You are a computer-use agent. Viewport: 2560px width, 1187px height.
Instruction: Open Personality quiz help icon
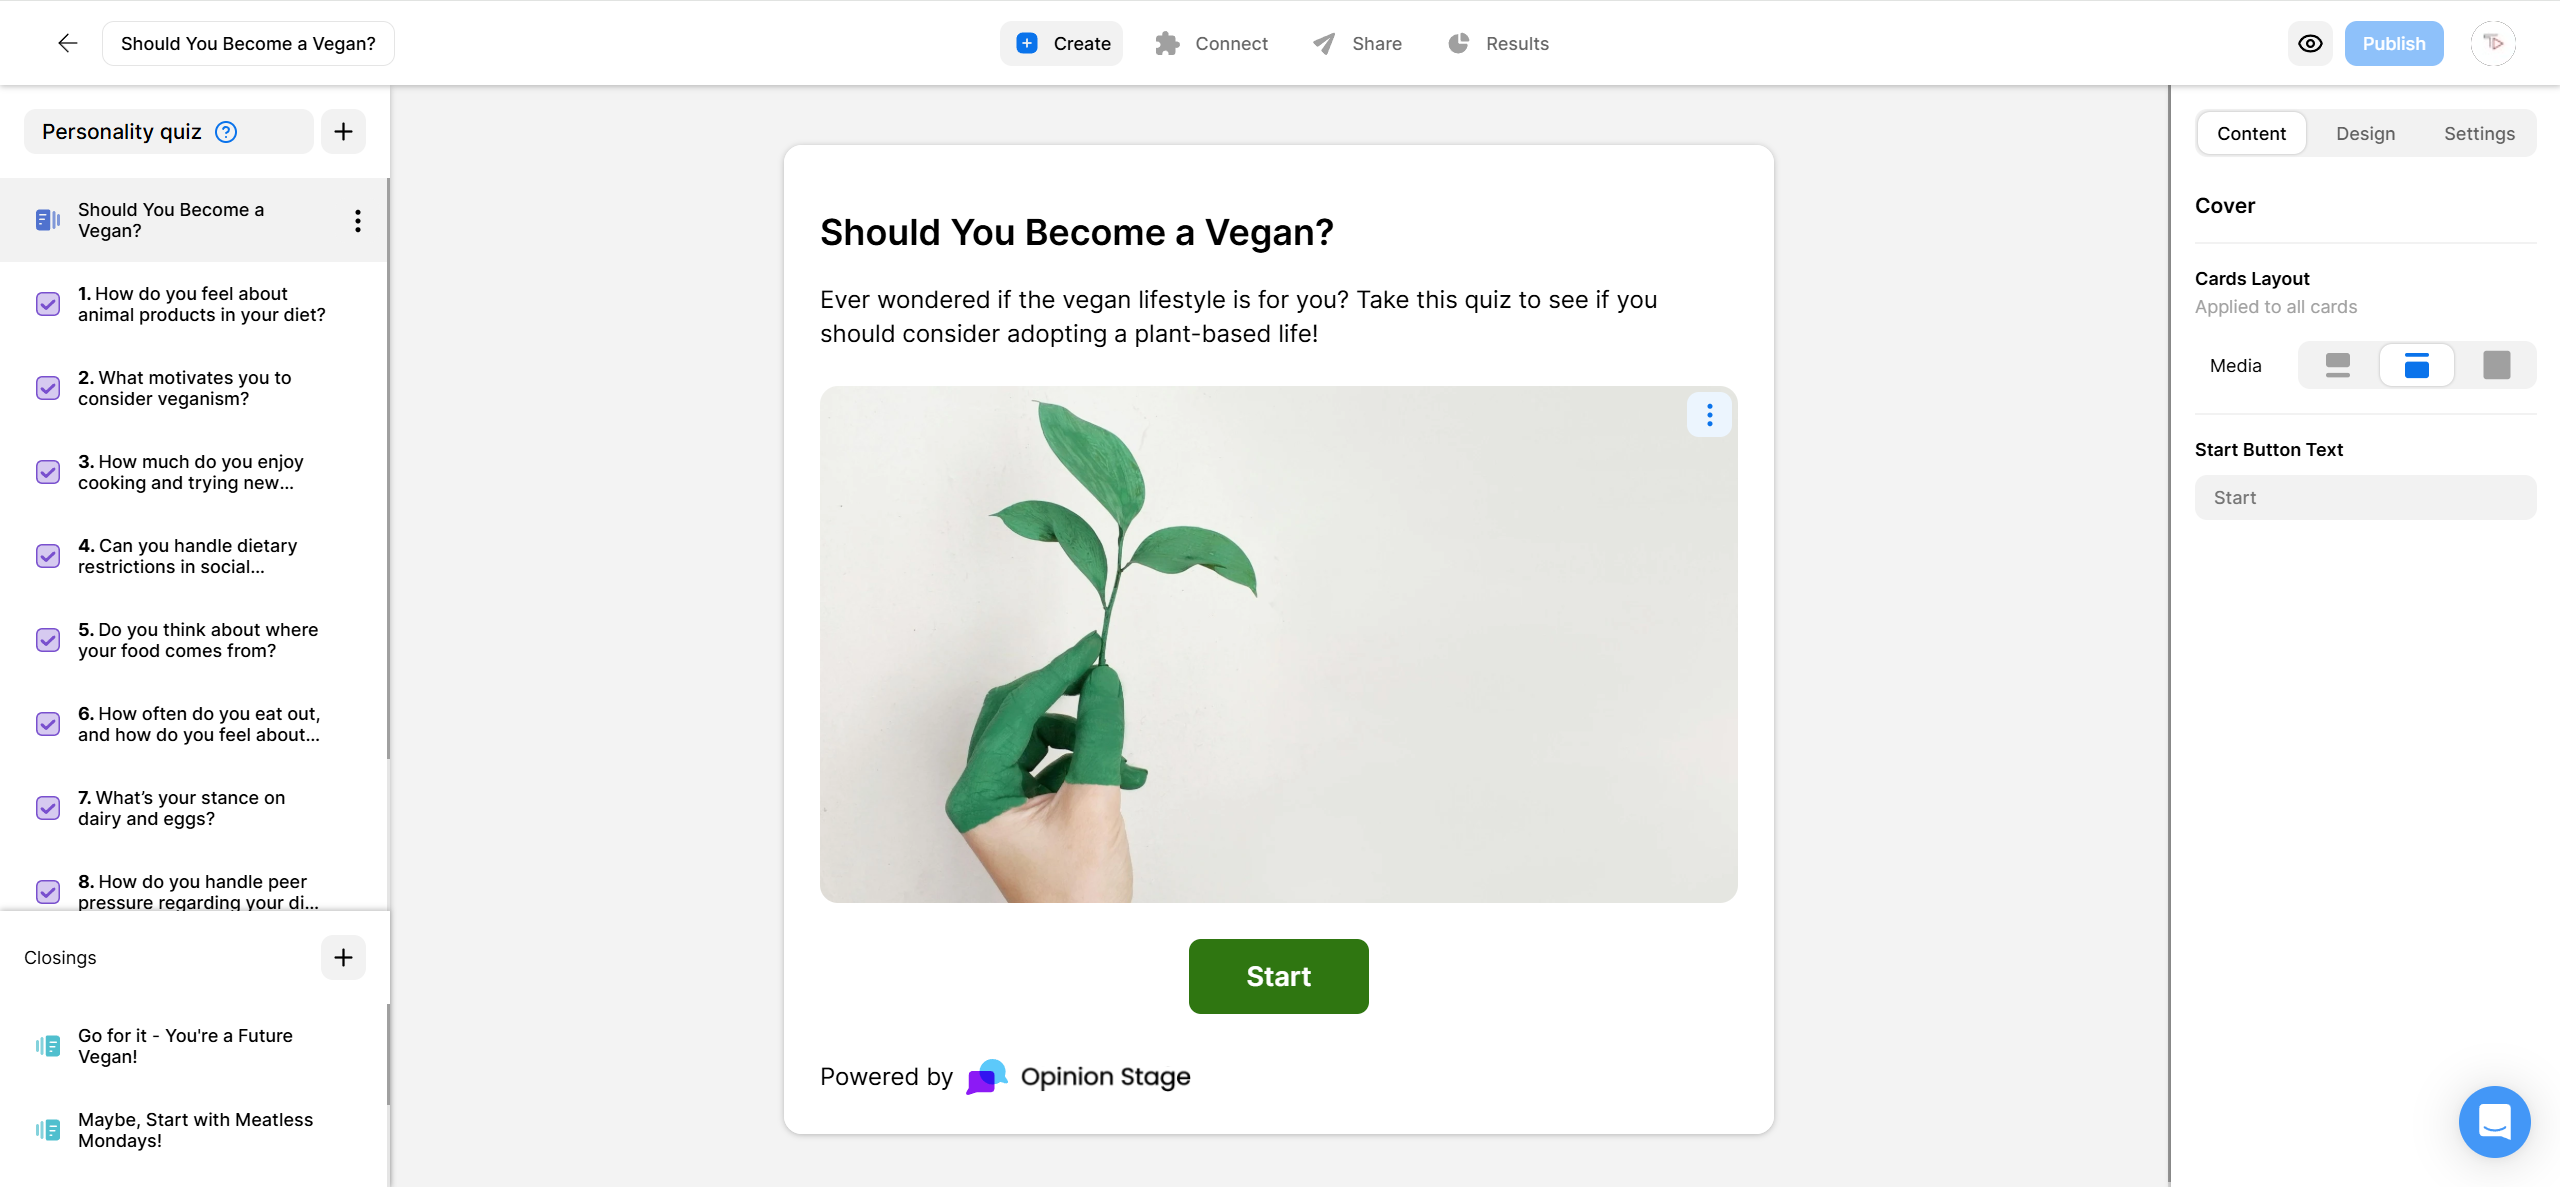tap(225, 131)
